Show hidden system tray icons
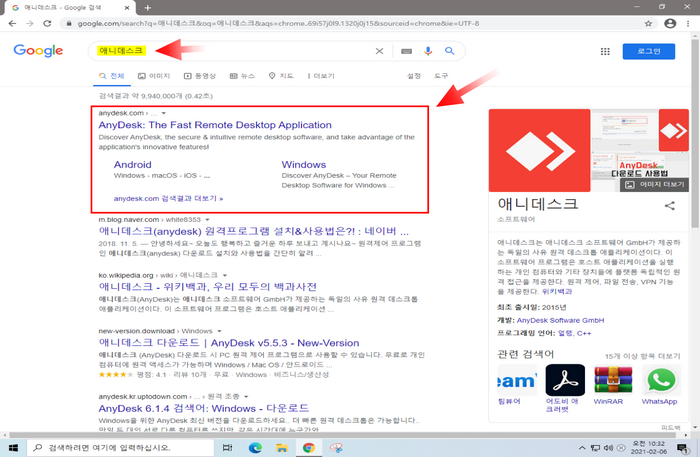 click(x=582, y=448)
